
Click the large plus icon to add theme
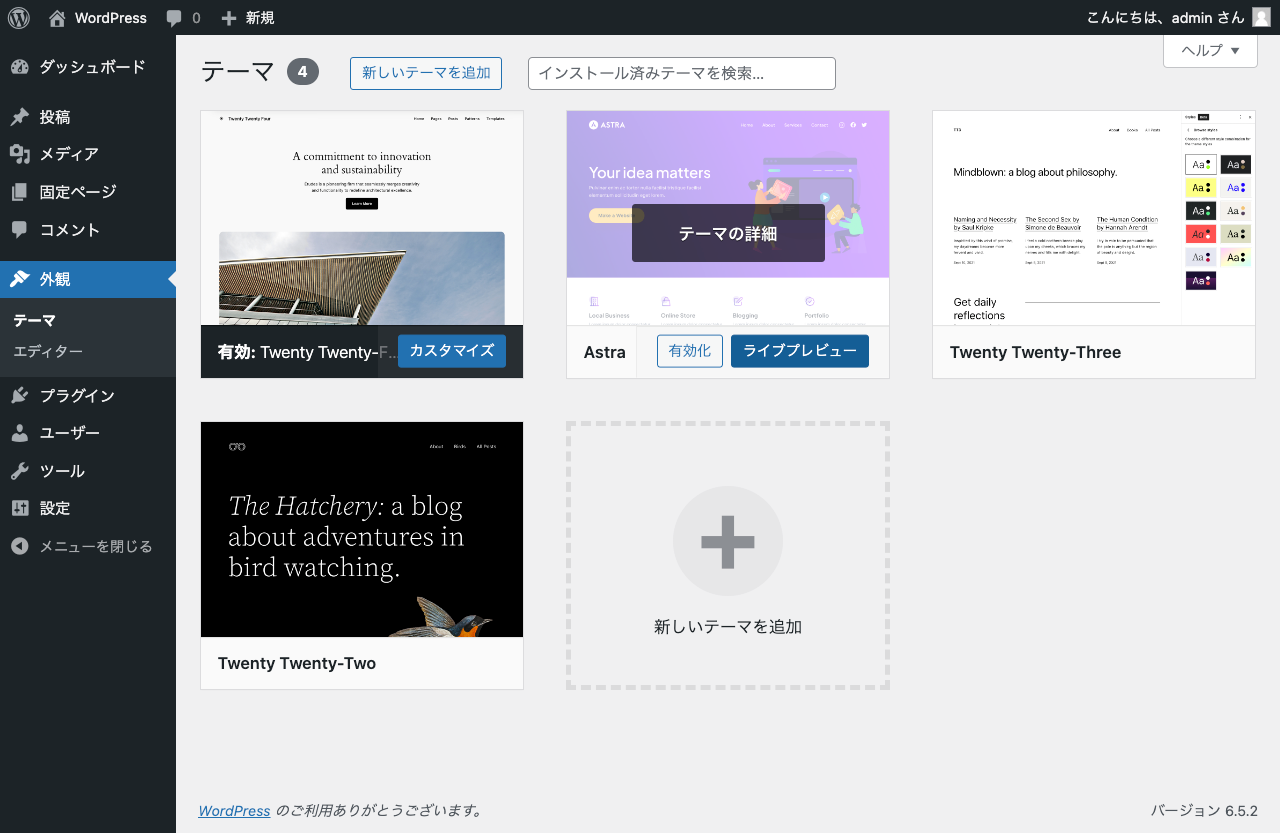[x=728, y=541]
